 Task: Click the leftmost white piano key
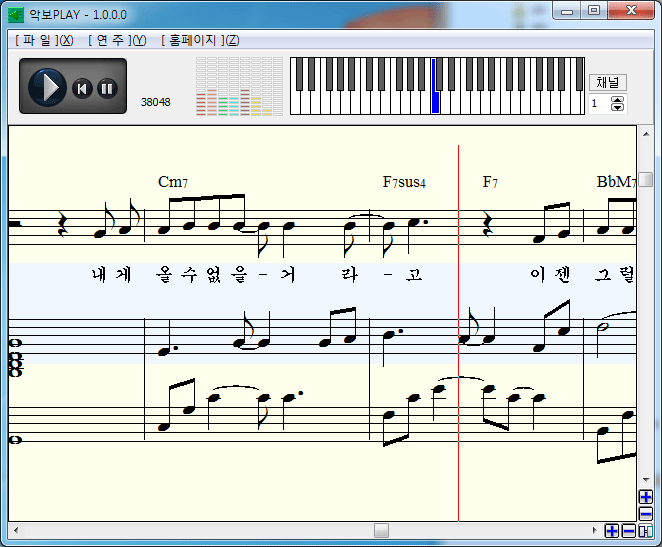294,103
